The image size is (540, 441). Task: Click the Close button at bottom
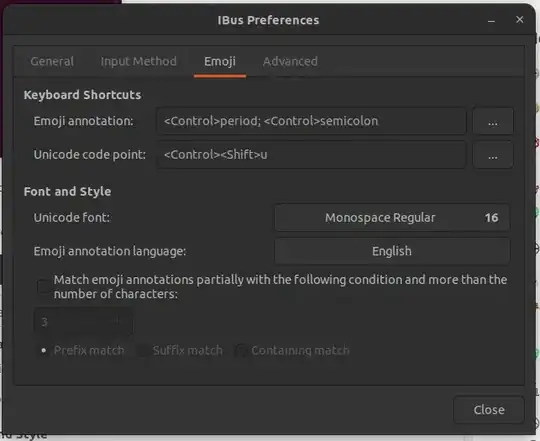(x=489, y=410)
